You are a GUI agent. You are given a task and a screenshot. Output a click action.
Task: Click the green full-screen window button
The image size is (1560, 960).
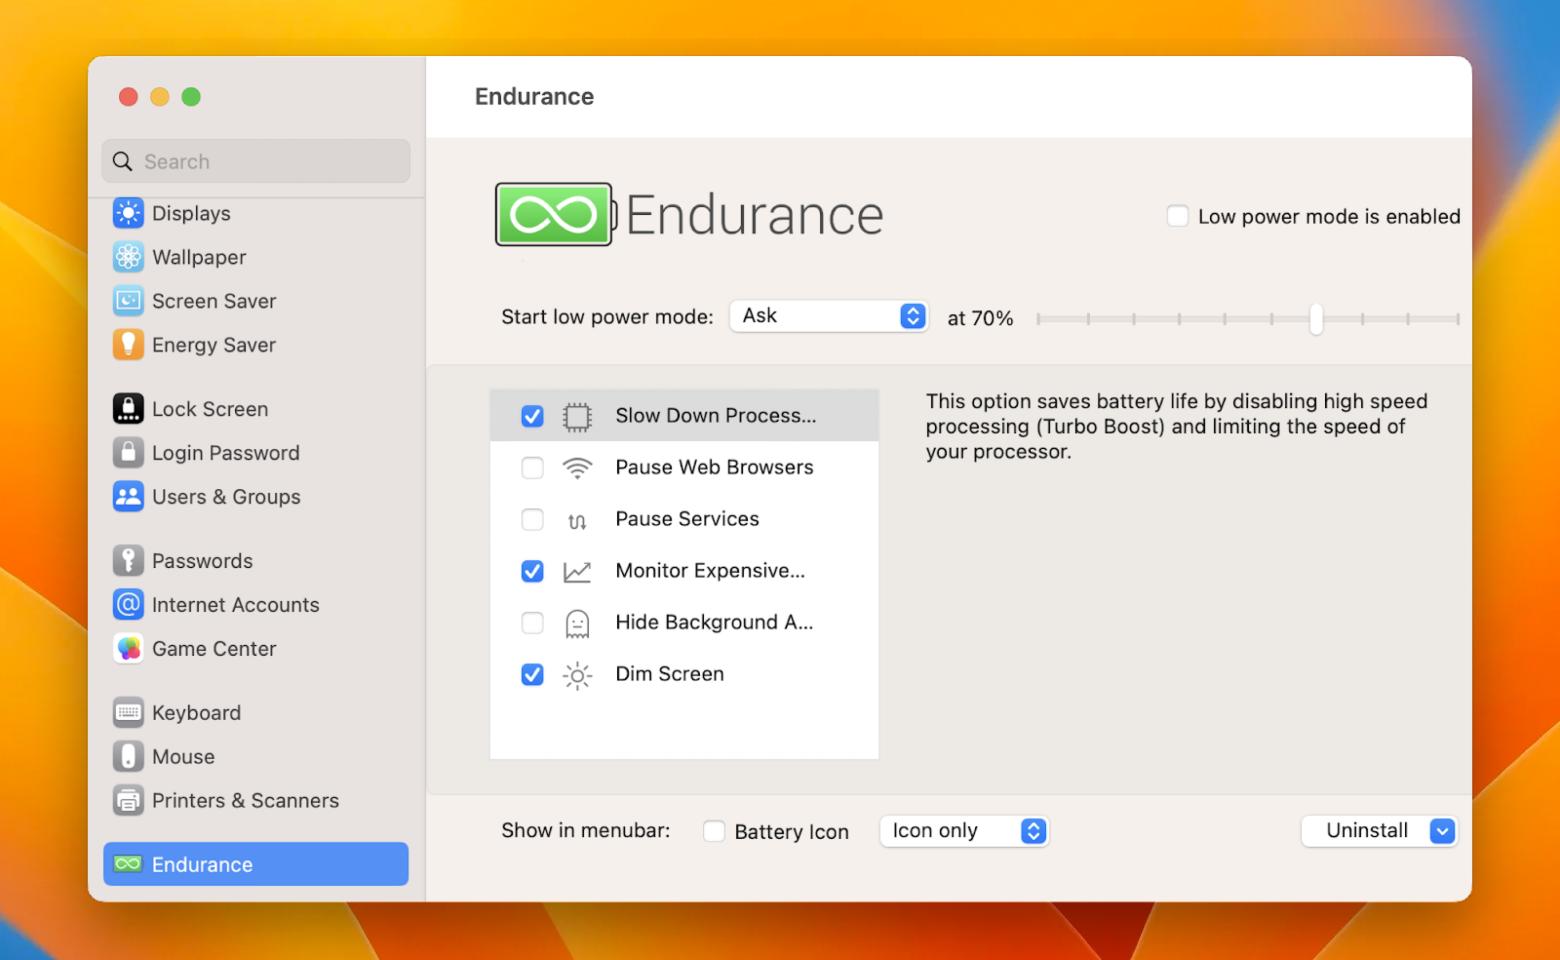[191, 96]
